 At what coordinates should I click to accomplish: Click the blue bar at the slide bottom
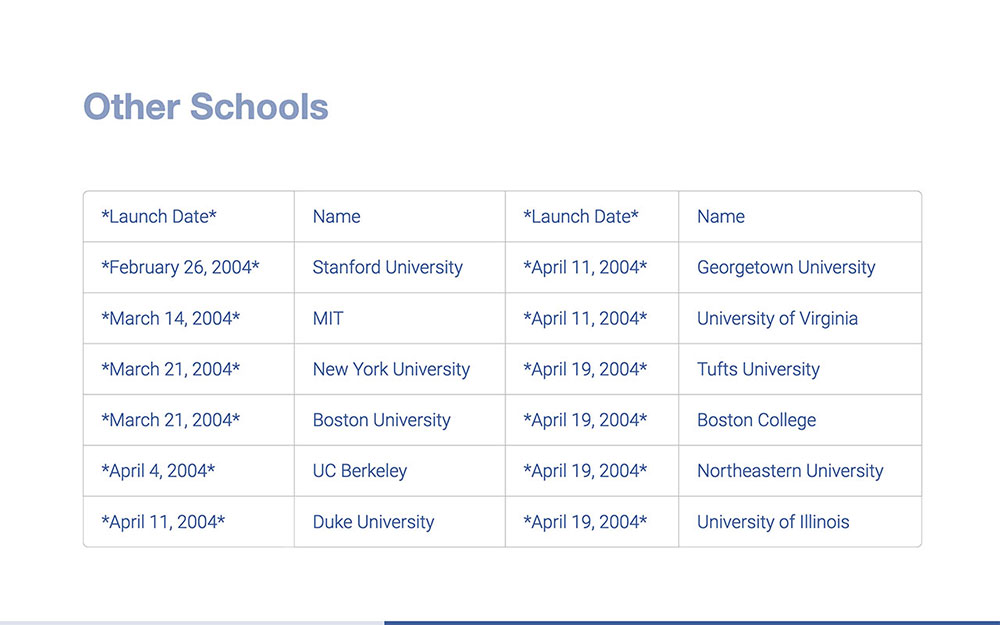pos(690,621)
